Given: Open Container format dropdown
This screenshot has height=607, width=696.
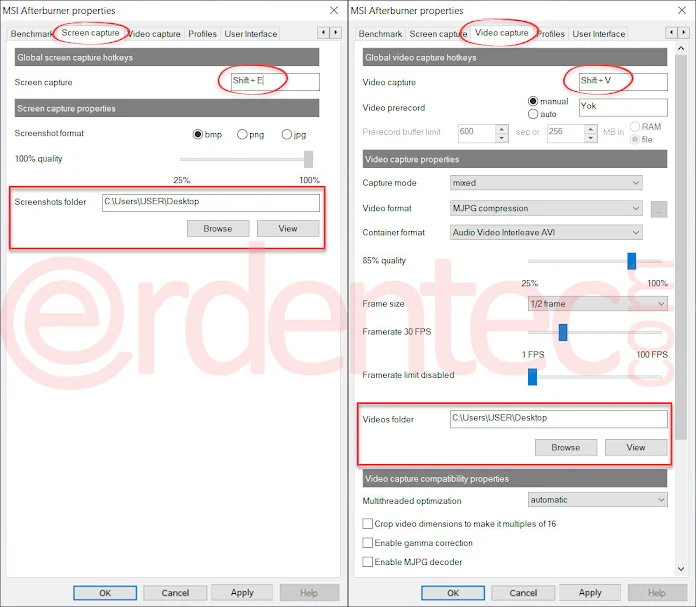Looking at the screenshot, I should (546, 232).
